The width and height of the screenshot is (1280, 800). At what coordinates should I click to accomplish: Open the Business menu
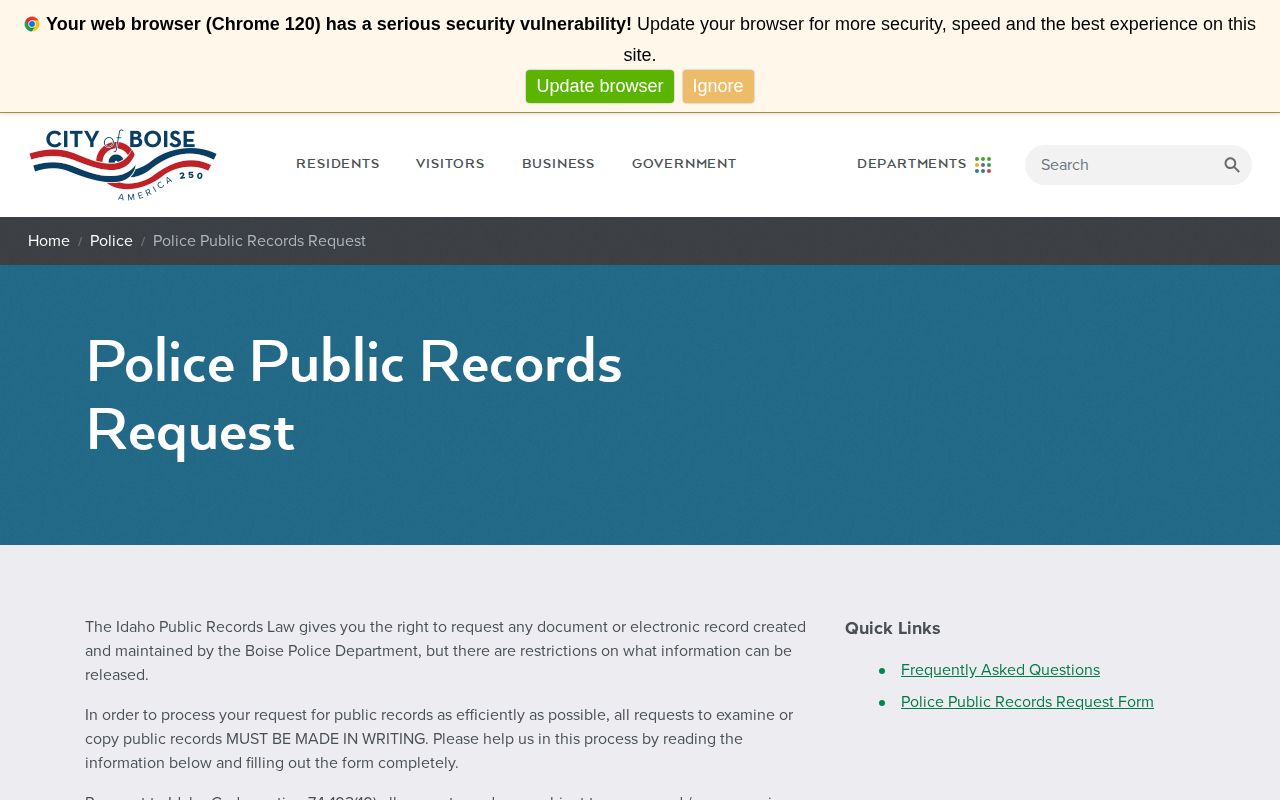tap(558, 164)
